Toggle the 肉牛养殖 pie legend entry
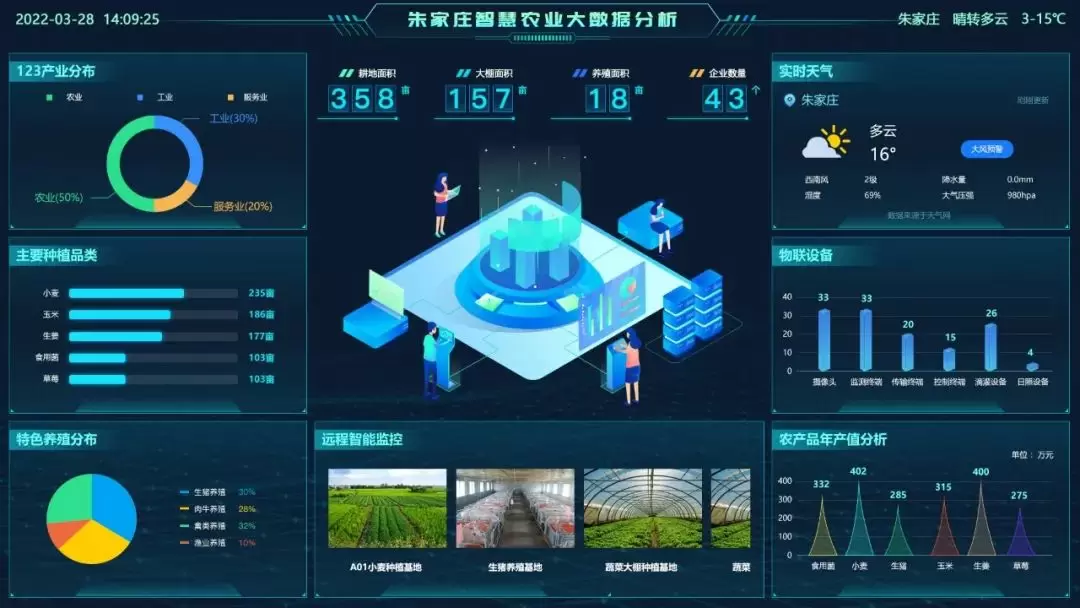 tap(217, 509)
